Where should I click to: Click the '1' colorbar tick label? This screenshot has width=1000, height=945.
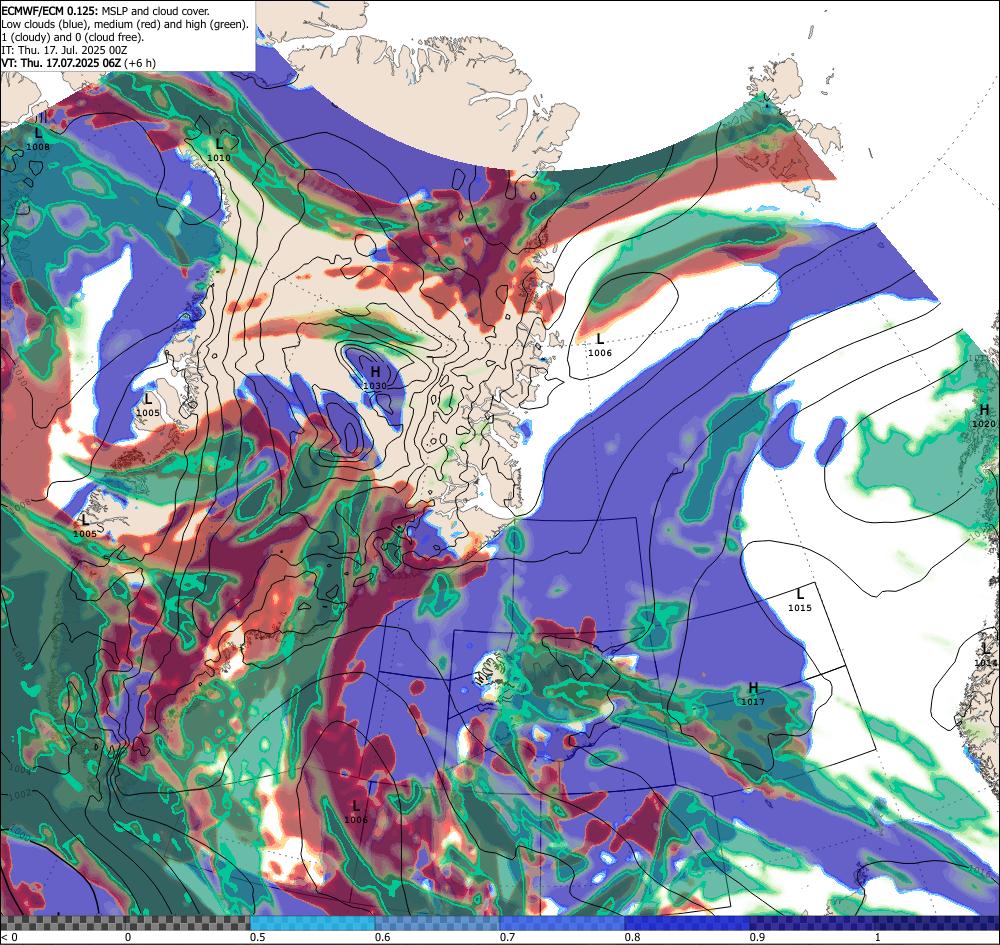coord(878,937)
